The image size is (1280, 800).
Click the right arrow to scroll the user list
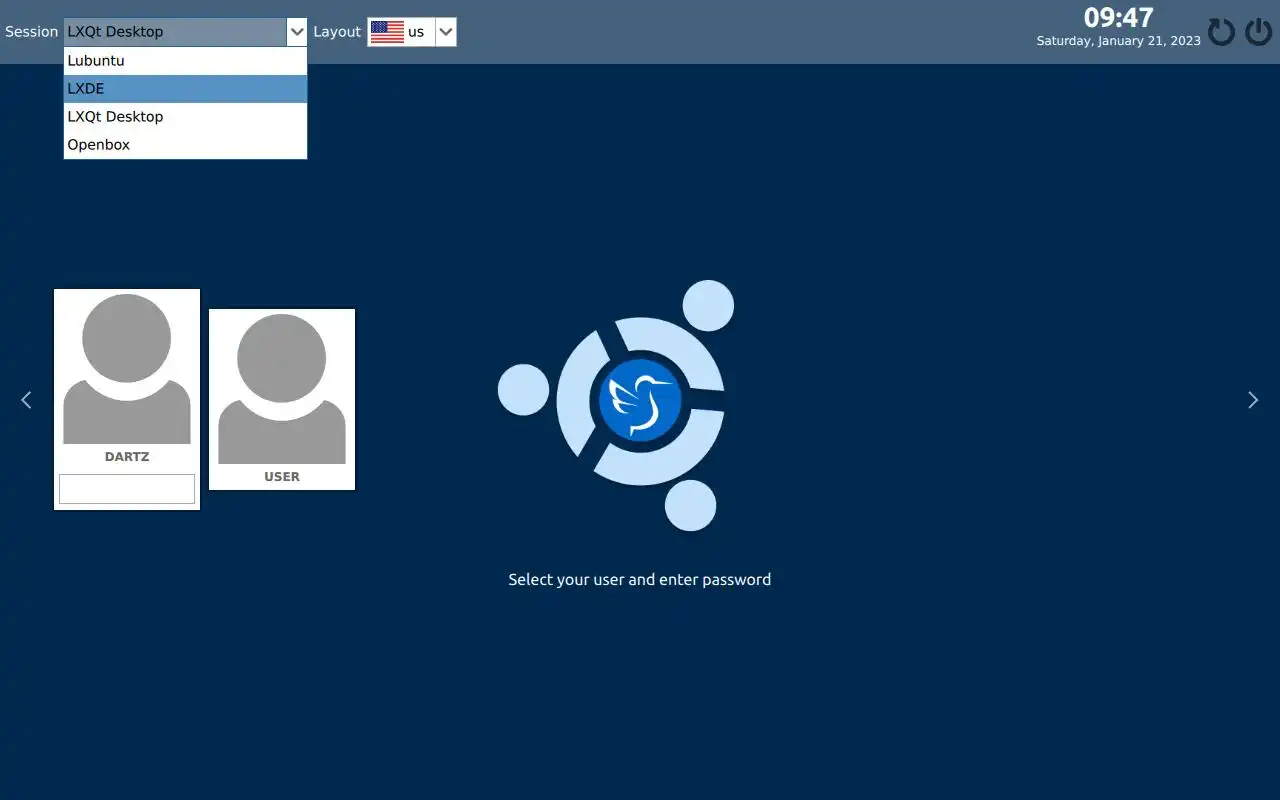1253,400
